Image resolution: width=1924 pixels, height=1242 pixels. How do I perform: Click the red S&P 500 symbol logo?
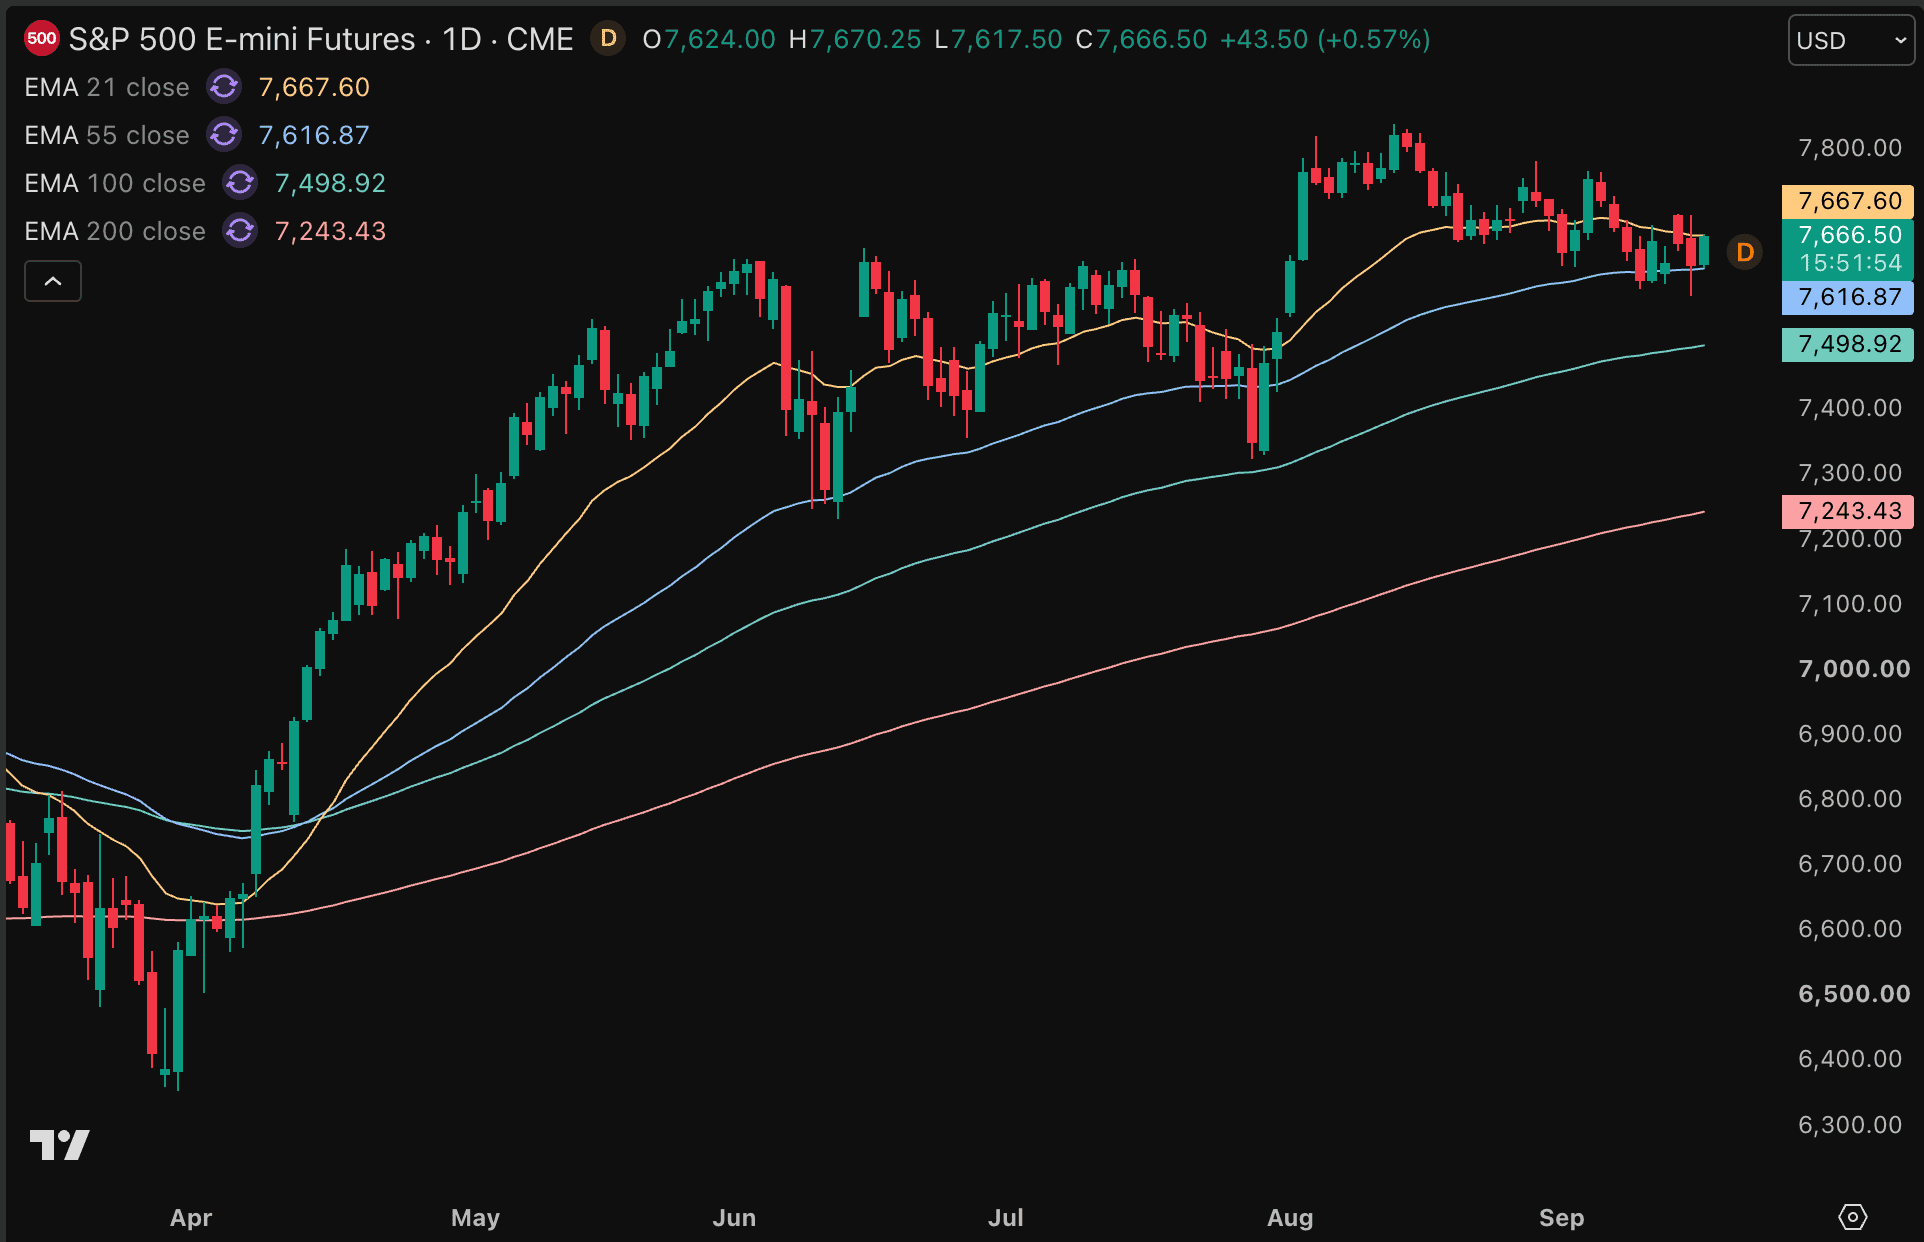(41, 39)
